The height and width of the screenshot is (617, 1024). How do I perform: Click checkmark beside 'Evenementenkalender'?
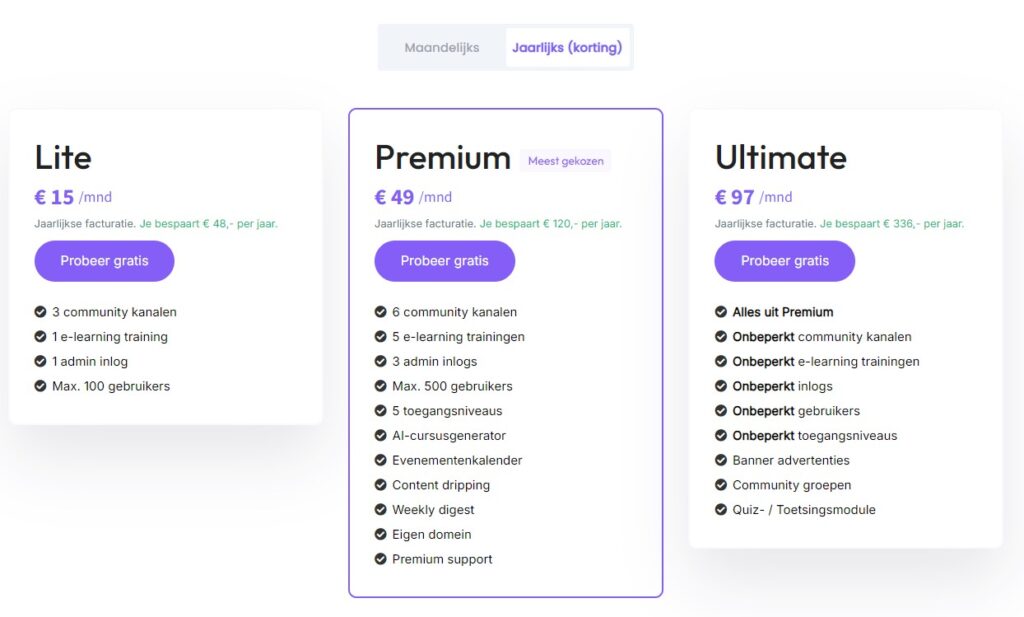coord(381,461)
